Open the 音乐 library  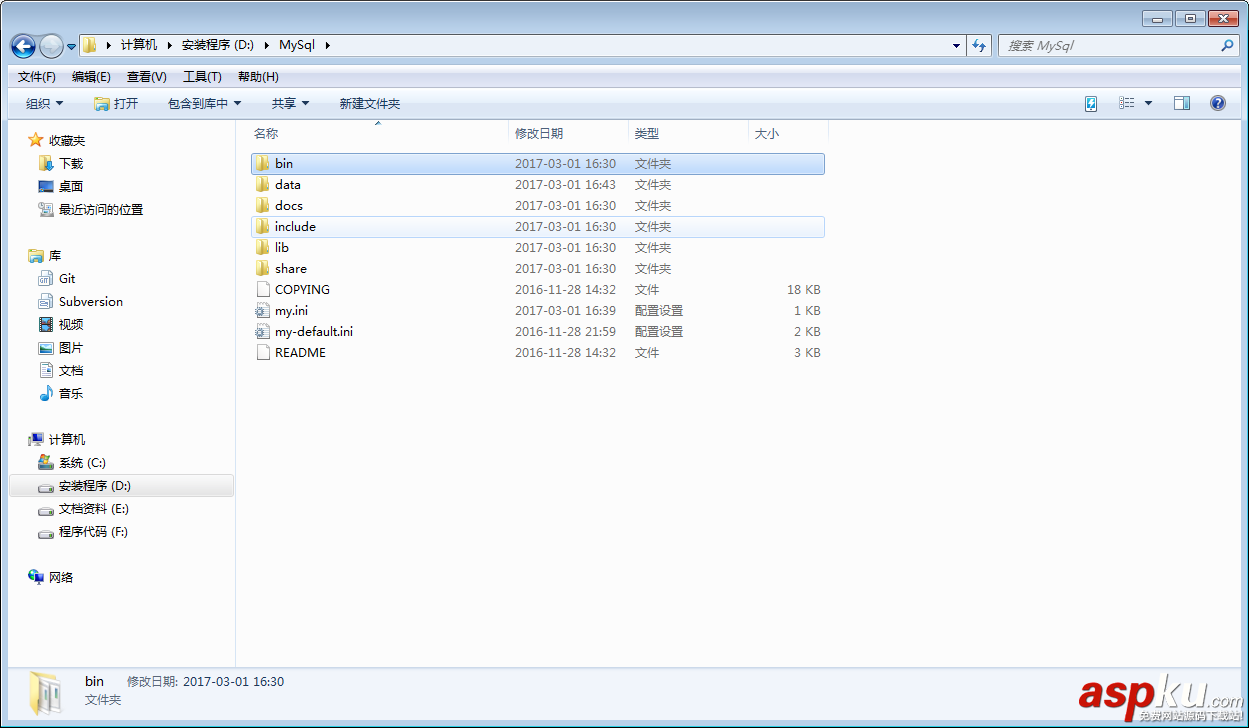click(x=71, y=394)
